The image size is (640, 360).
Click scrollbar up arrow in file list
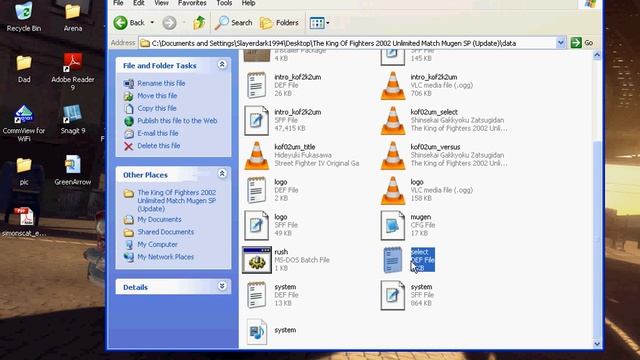(x=597, y=55)
